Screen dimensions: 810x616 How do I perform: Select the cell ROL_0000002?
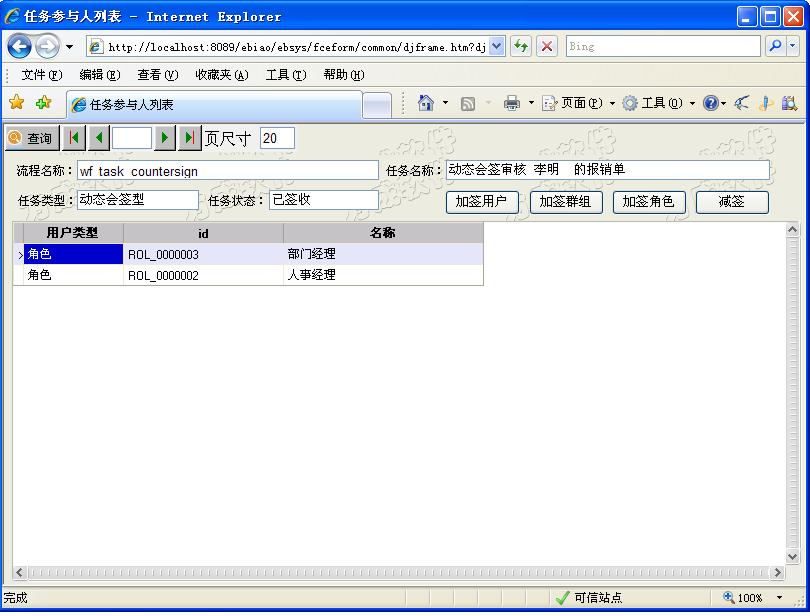pos(203,275)
